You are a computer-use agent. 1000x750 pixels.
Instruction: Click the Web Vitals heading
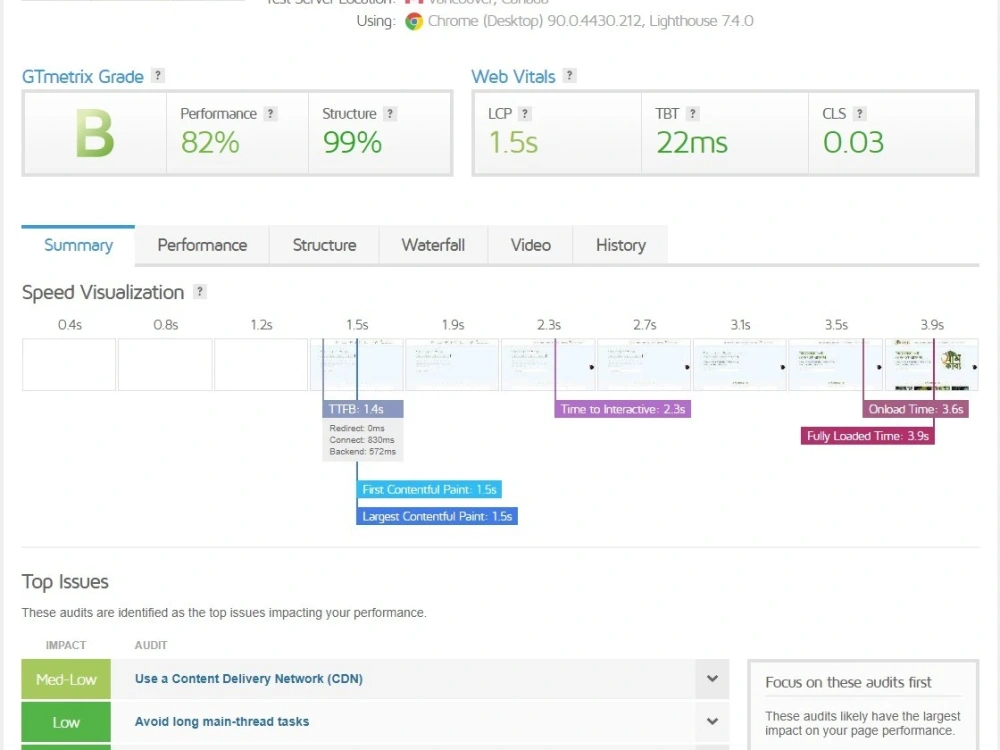click(x=513, y=77)
